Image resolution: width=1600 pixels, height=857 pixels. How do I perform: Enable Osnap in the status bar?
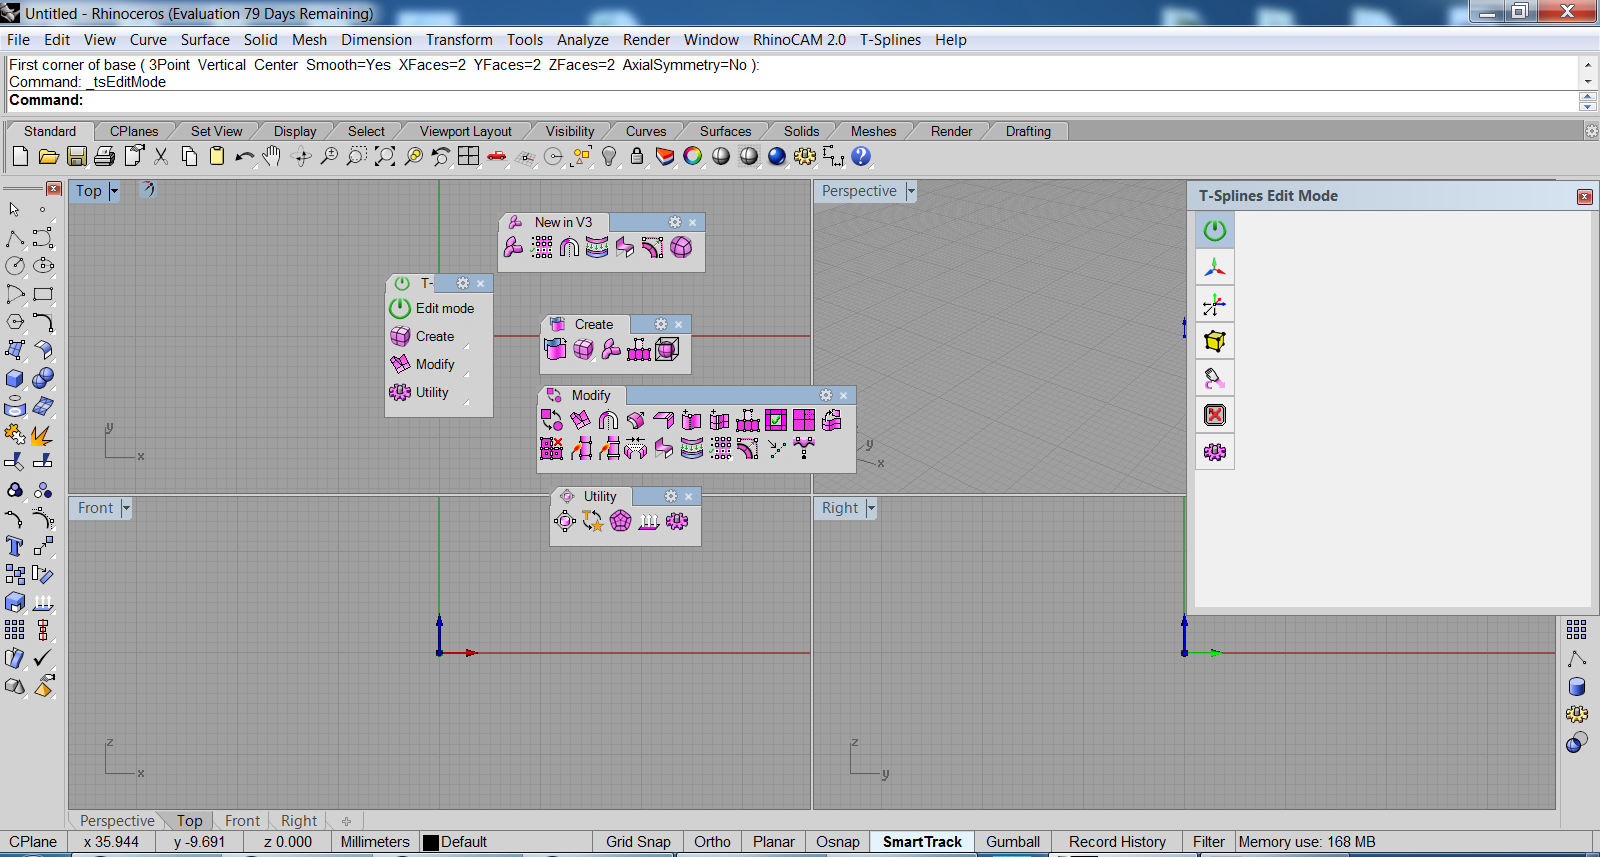(837, 842)
